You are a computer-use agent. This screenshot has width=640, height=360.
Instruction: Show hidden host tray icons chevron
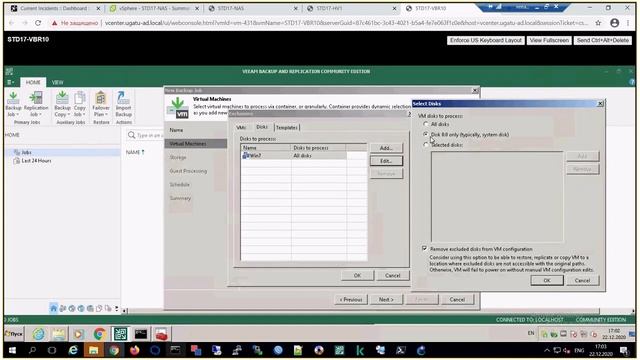click(547, 351)
